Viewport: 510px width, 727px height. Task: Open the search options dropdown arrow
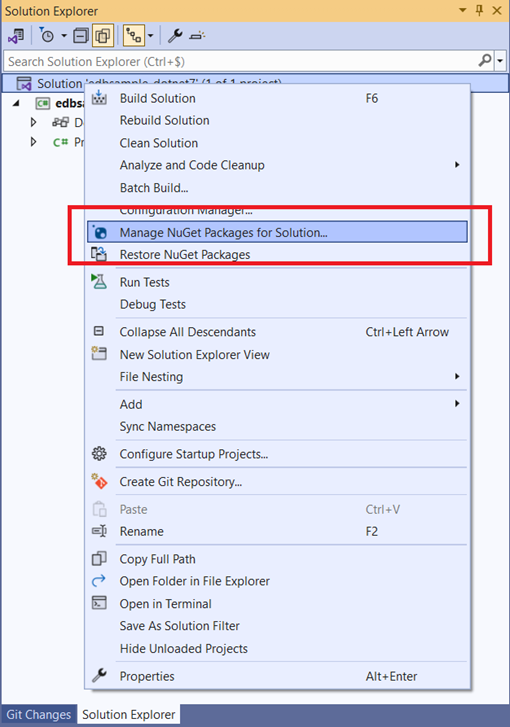tap(500, 61)
